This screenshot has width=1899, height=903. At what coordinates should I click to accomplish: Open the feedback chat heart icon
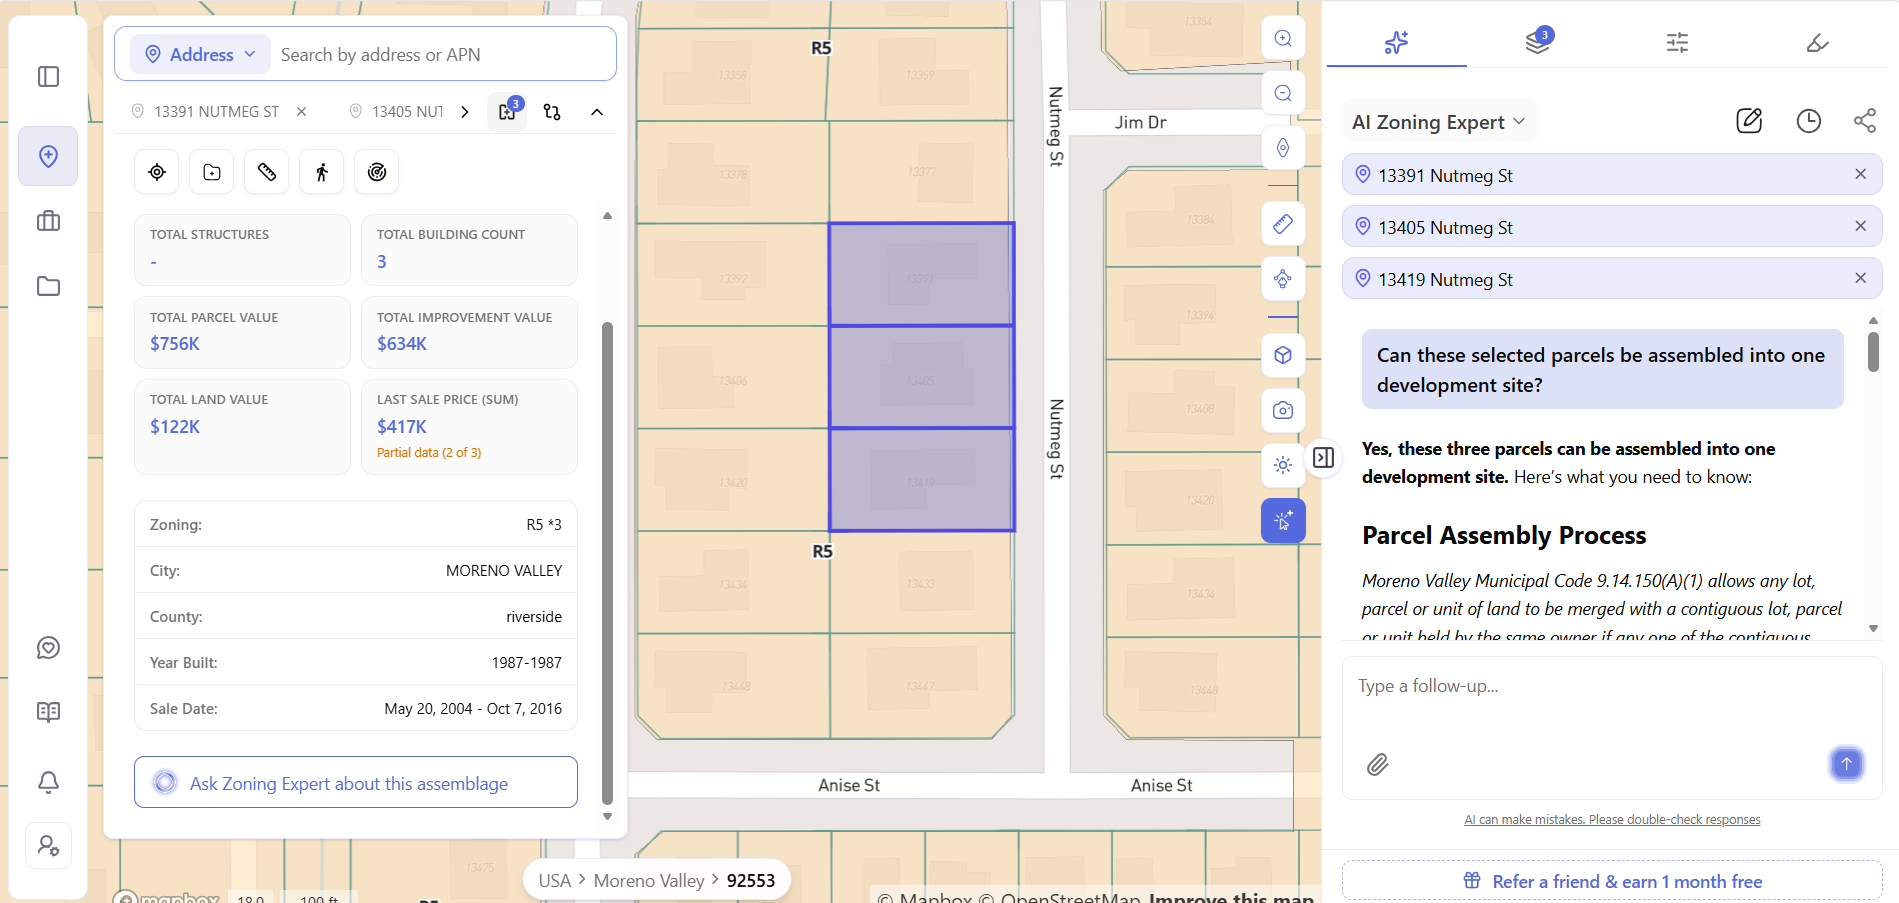coord(48,648)
